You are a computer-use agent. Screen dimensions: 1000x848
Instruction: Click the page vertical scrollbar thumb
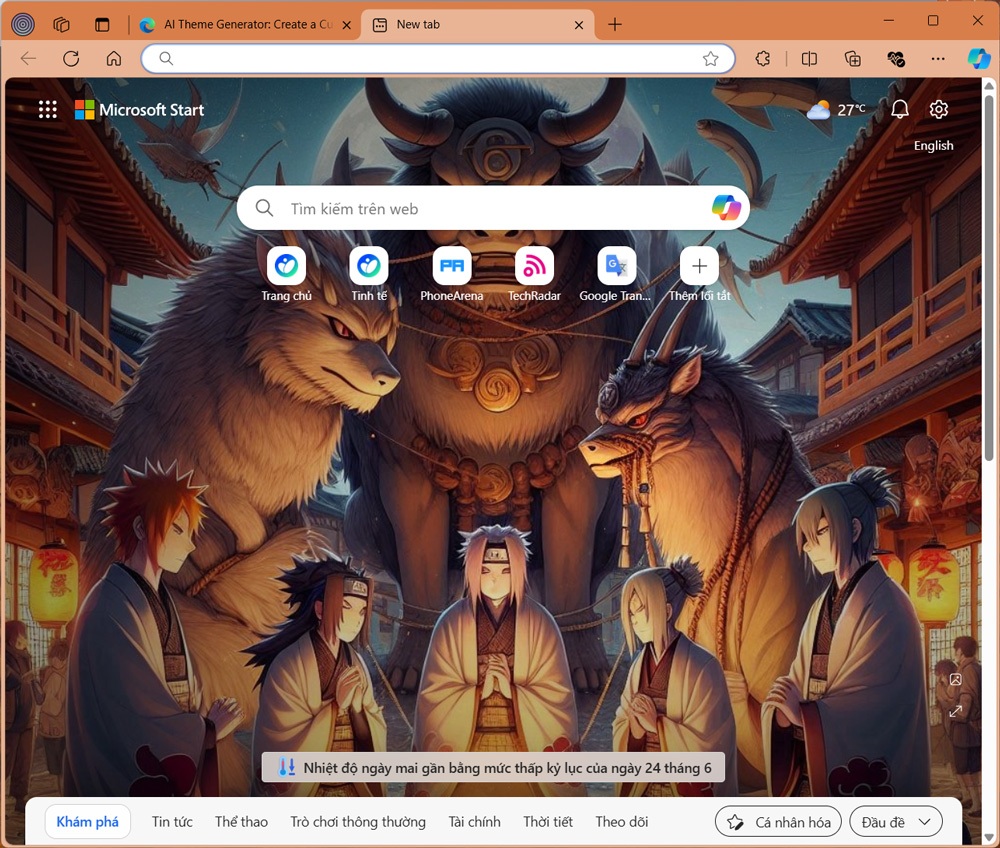(989, 277)
